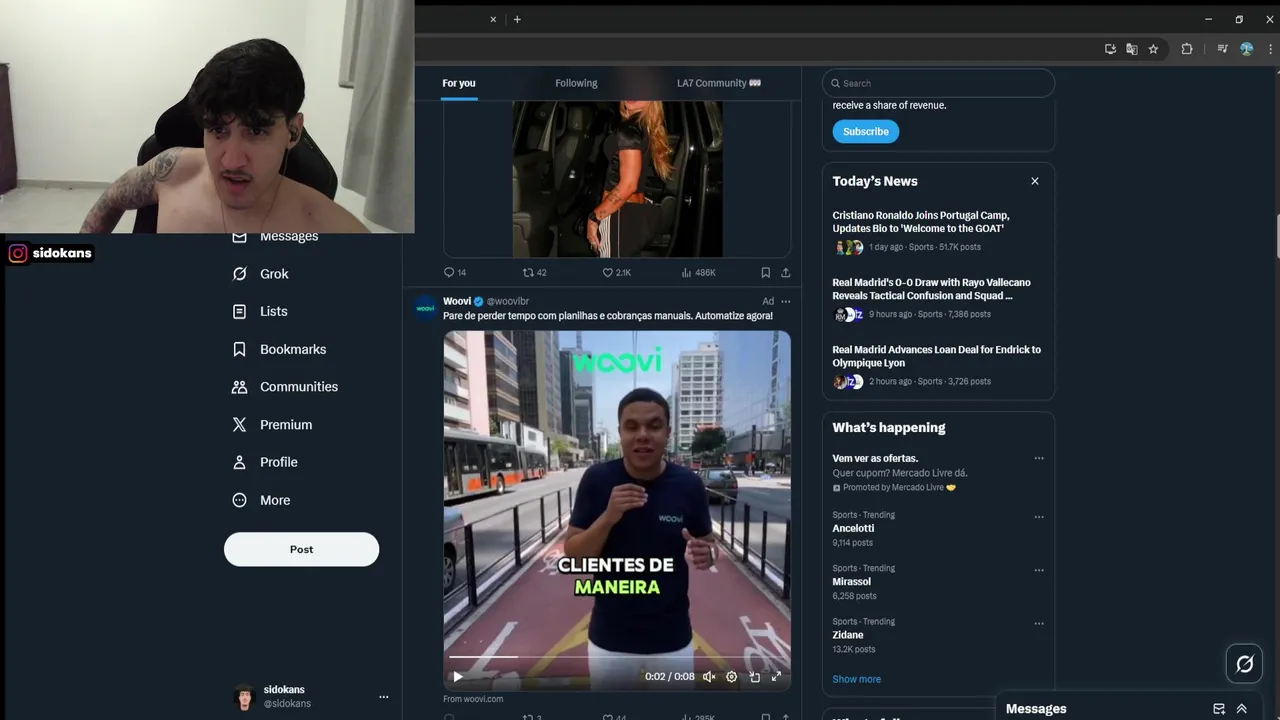The width and height of the screenshot is (1280, 720).
Task: Reply to the post with 14 replies
Action: coord(455,272)
